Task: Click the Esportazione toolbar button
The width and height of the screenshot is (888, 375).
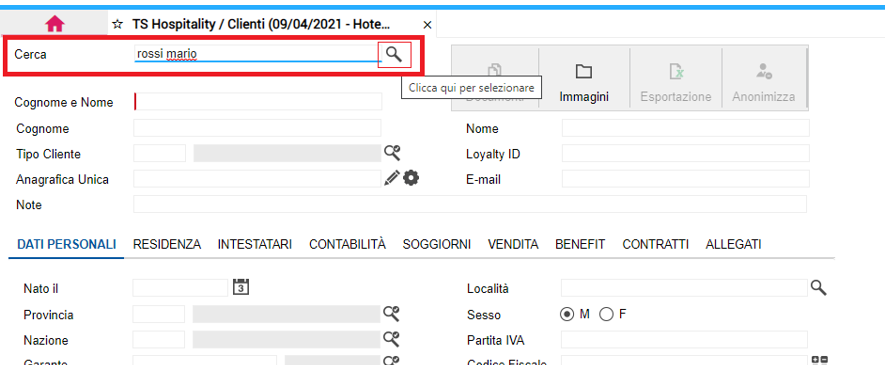Action: (x=676, y=78)
